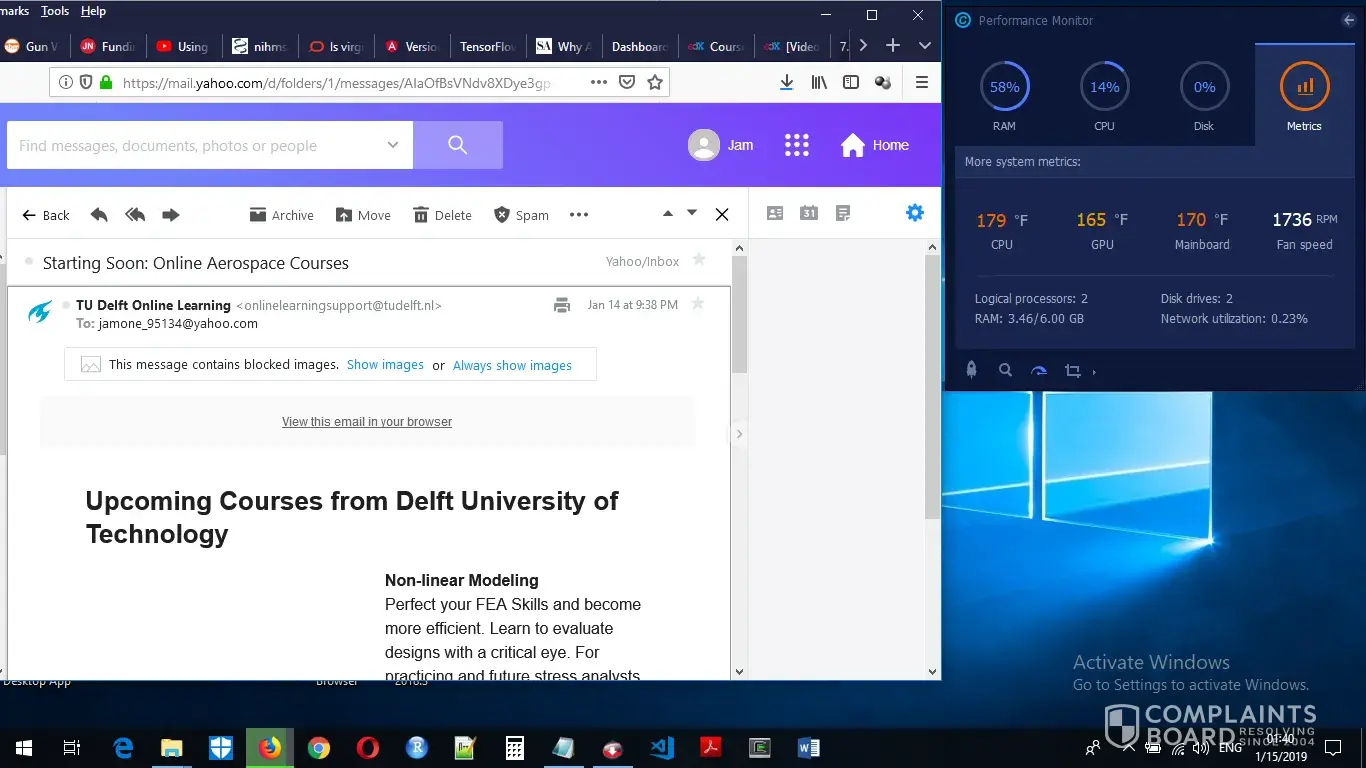Open the calendar icon in side panel
The height and width of the screenshot is (768, 1366).
[809, 213]
